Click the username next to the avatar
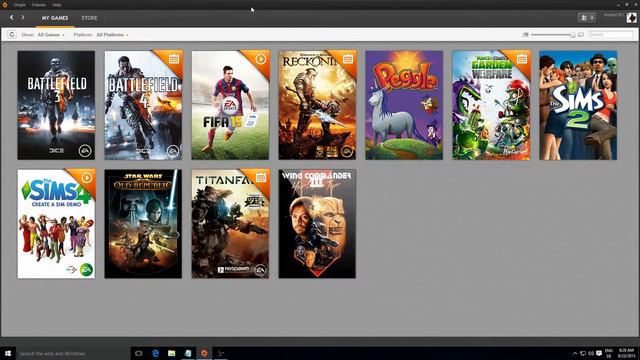The height and width of the screenshot is (360, 640). tap(613, 15)
